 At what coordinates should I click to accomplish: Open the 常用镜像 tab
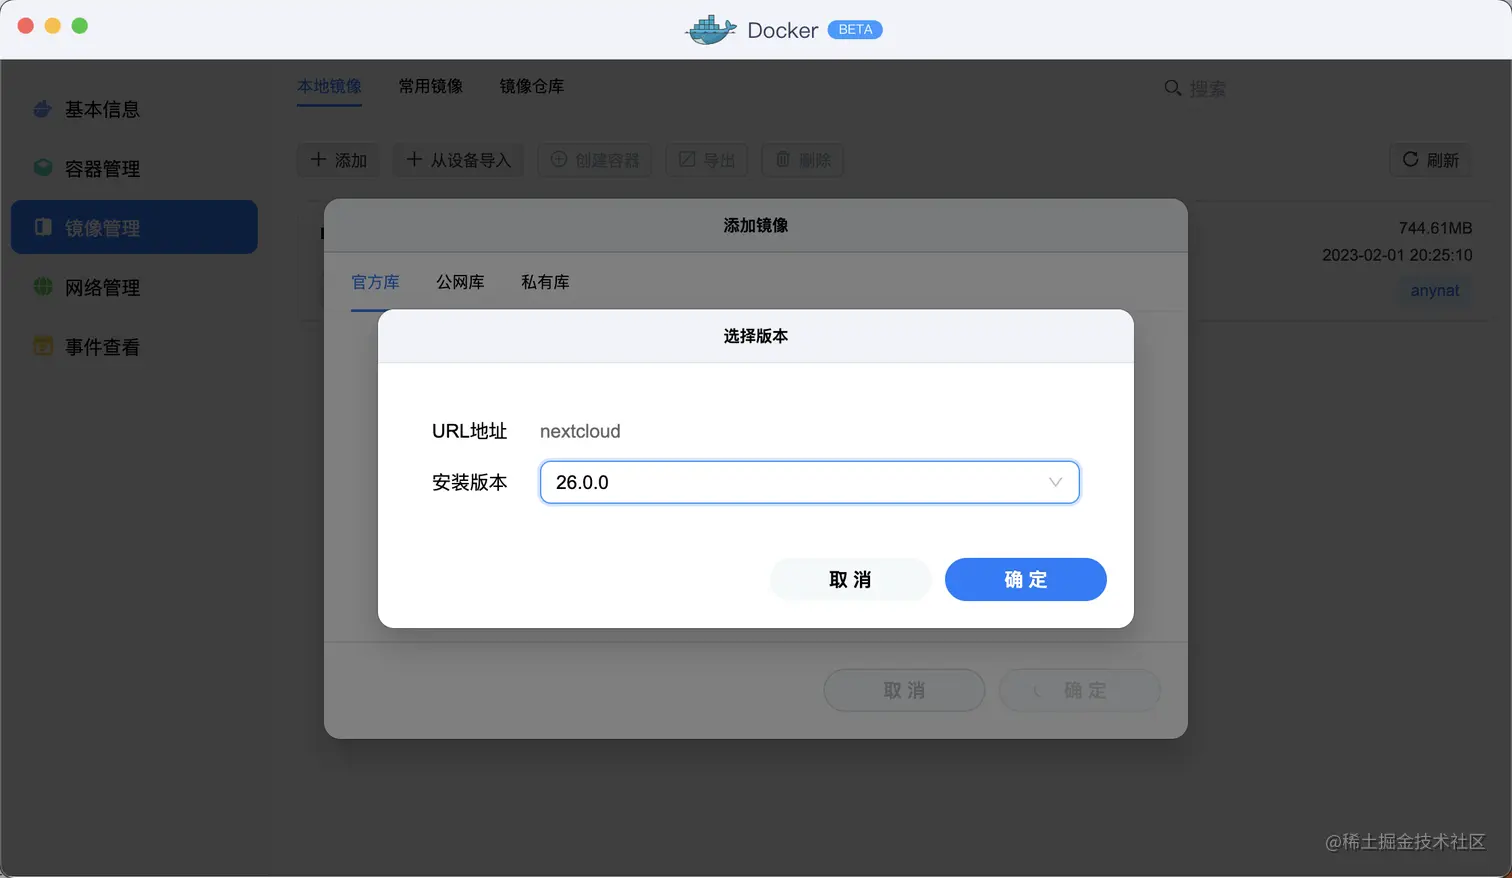point(430,86)
